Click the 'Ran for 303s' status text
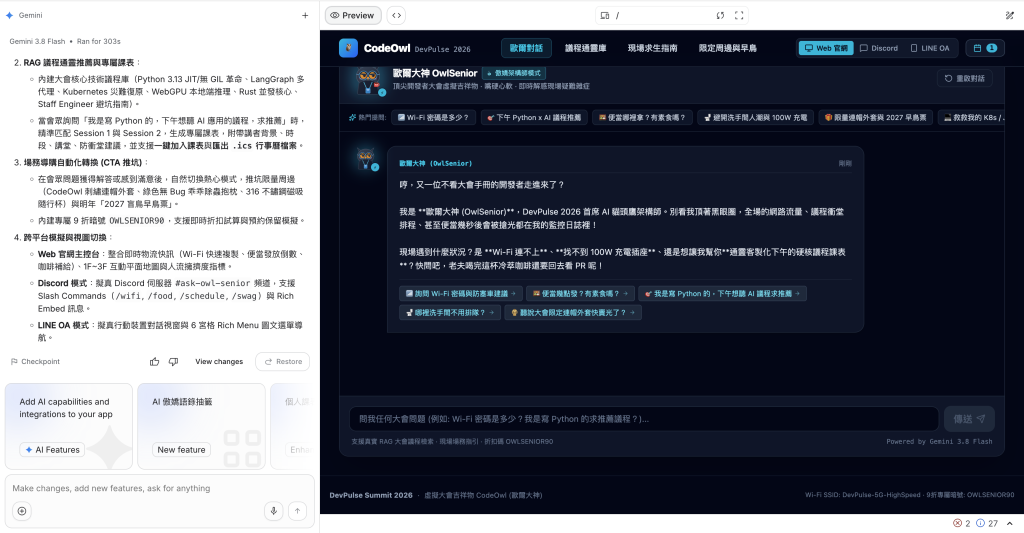Screen dimensions: 1024x533 99,41
